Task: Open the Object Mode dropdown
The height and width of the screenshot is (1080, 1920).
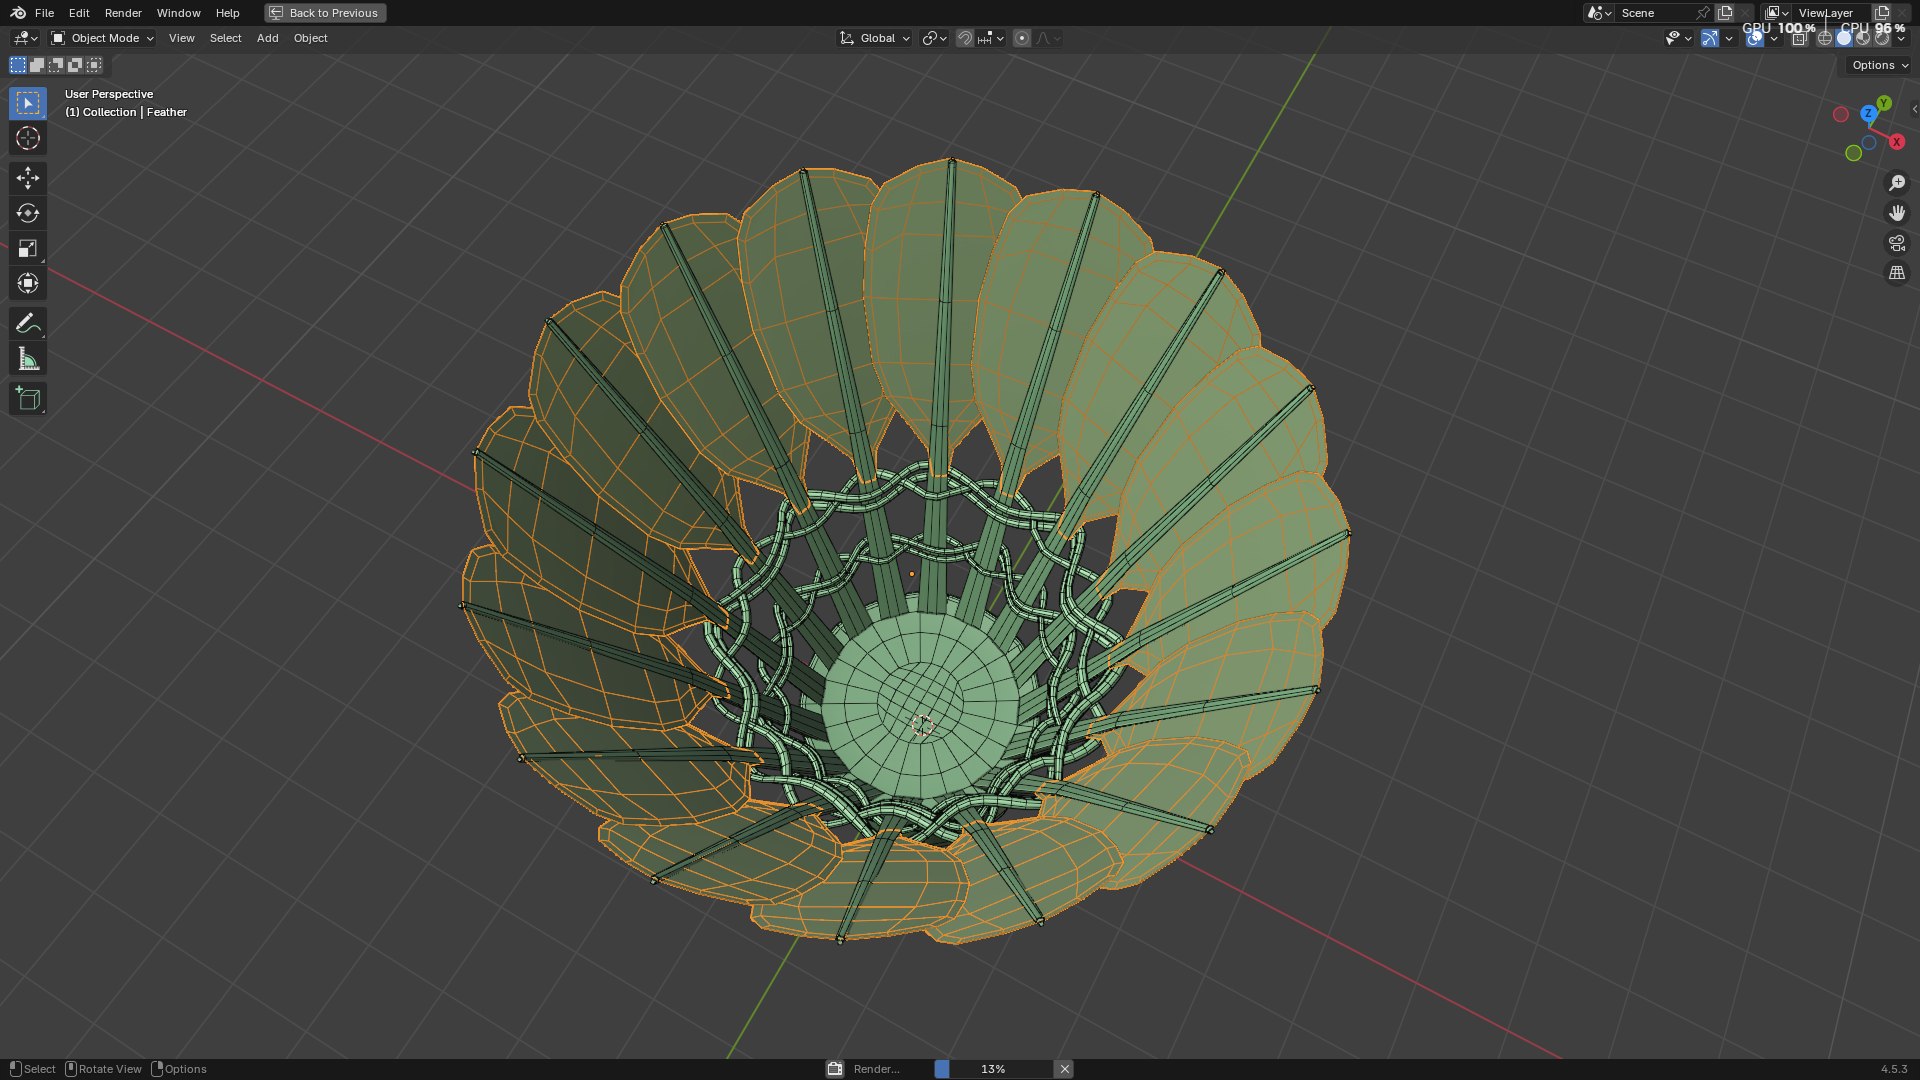Action: point(102,38)
